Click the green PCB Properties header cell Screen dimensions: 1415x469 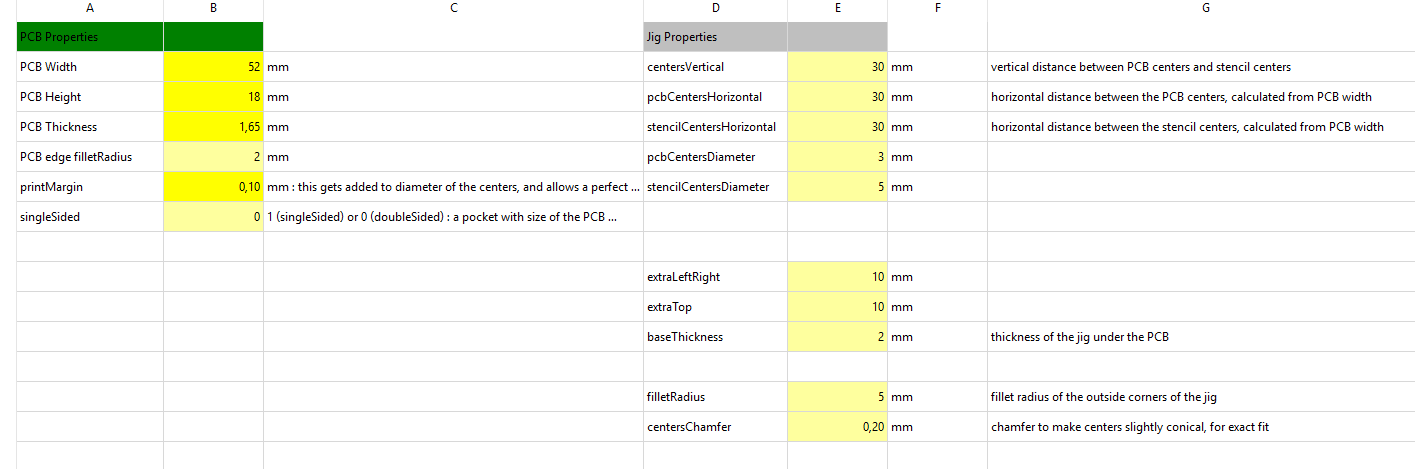click(x=90, y=37)
